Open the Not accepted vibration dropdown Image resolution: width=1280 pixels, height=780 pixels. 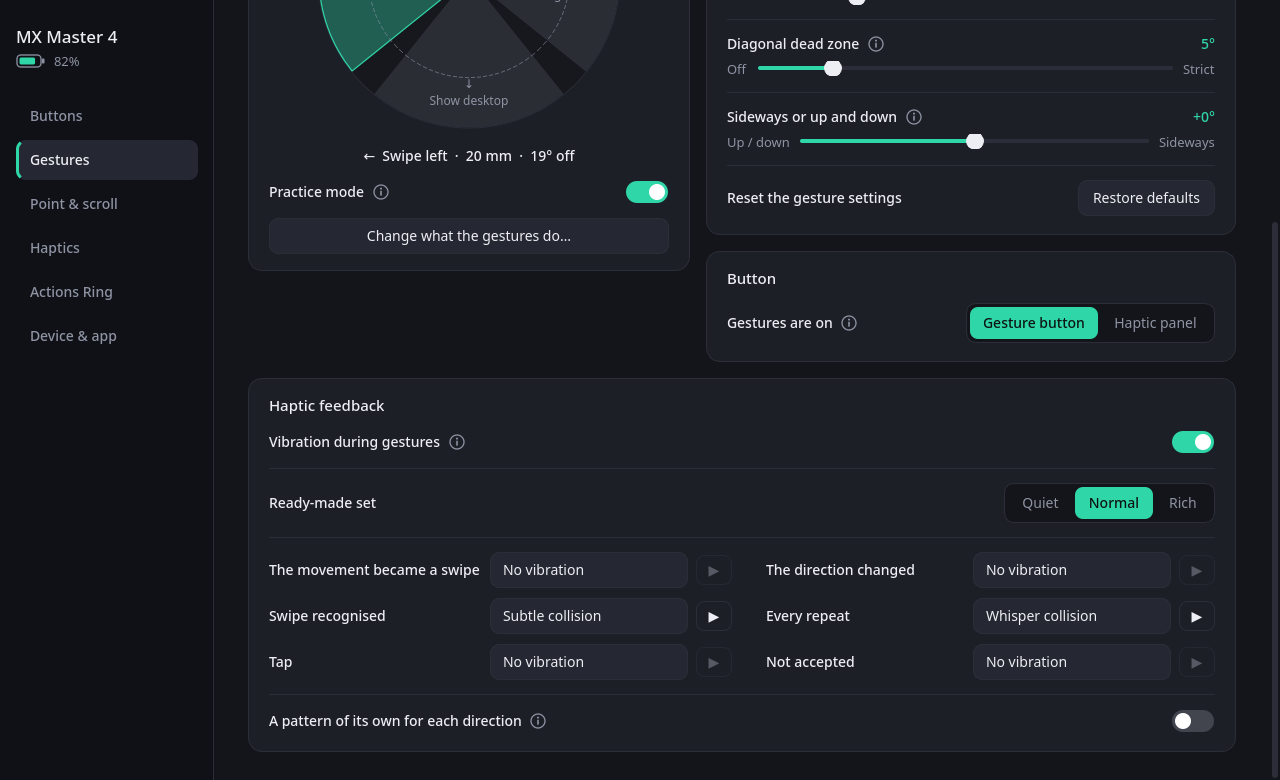[1072, 662]
